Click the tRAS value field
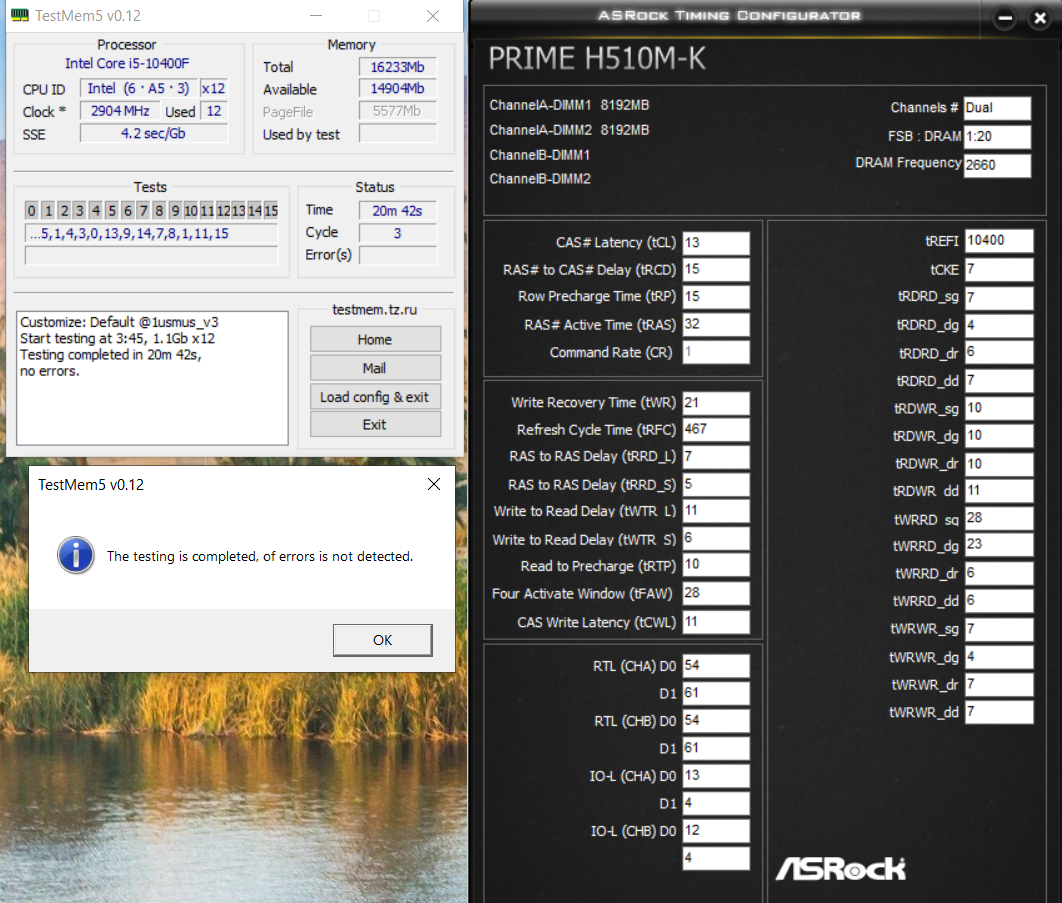 tap(716, 324)
